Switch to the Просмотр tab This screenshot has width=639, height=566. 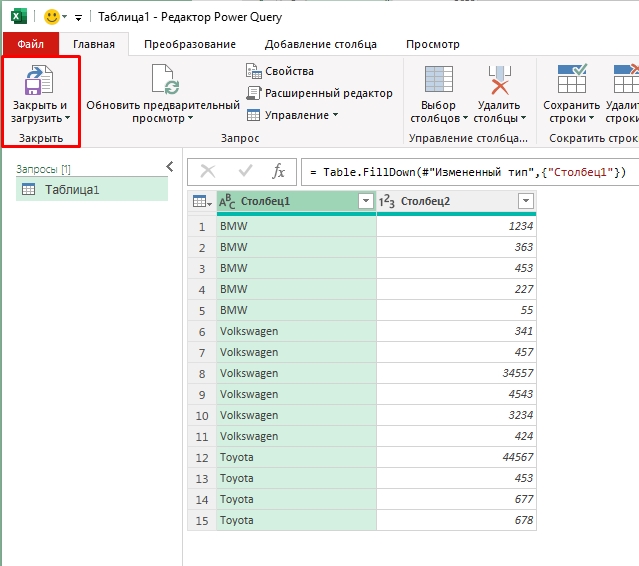click(x=433, y=44)
